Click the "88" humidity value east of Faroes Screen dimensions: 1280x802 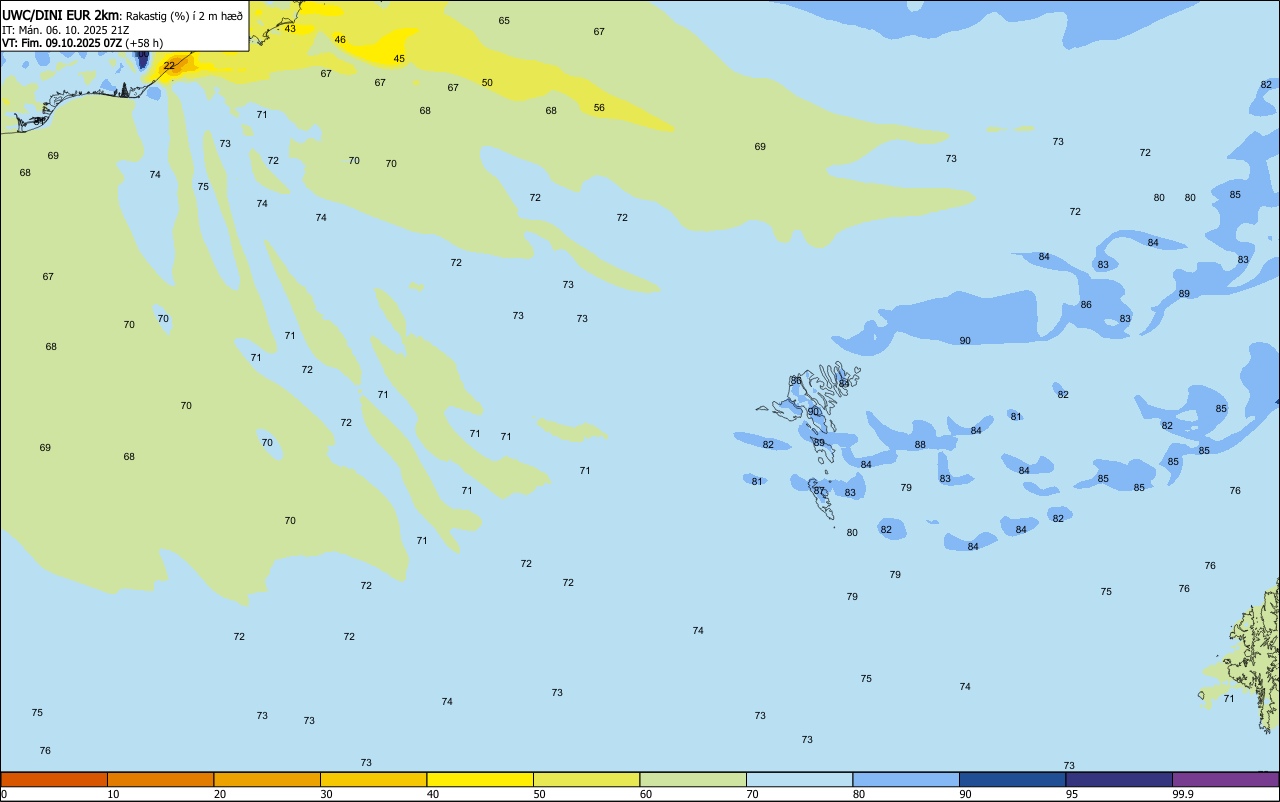pos(920,445)
